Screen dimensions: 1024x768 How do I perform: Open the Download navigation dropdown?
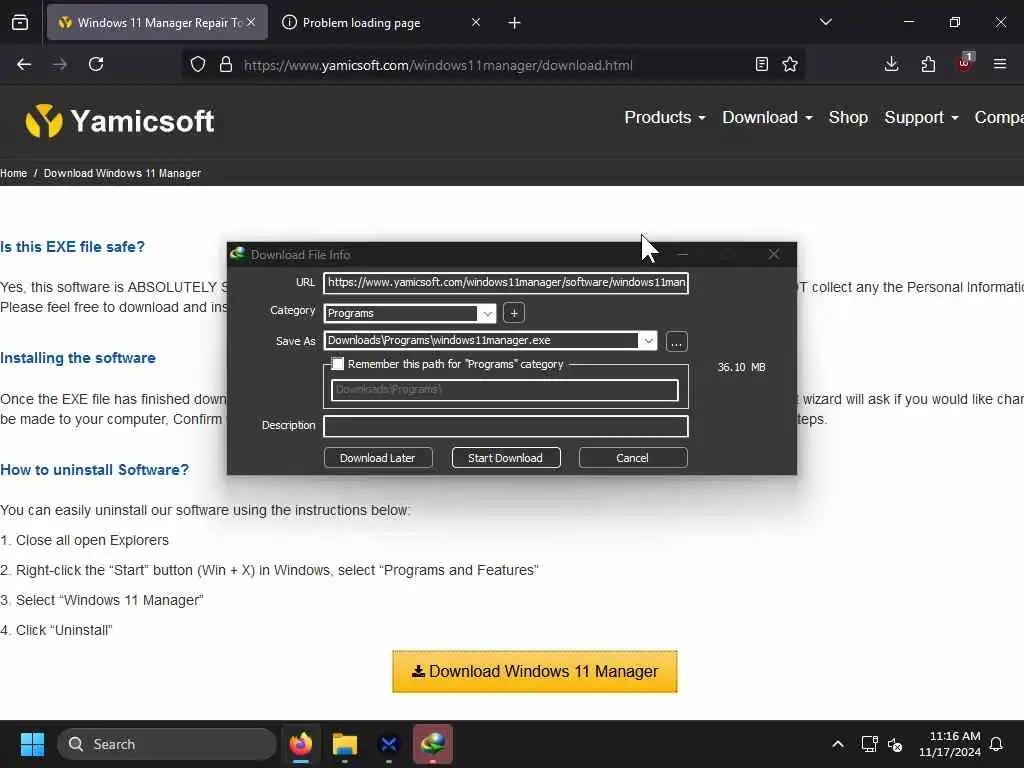(767, 118)
